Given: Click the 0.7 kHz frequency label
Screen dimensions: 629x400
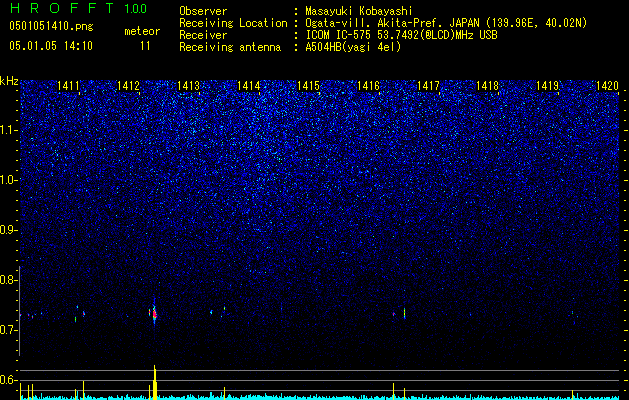Looking at the screenshot, I should point(8,330).
